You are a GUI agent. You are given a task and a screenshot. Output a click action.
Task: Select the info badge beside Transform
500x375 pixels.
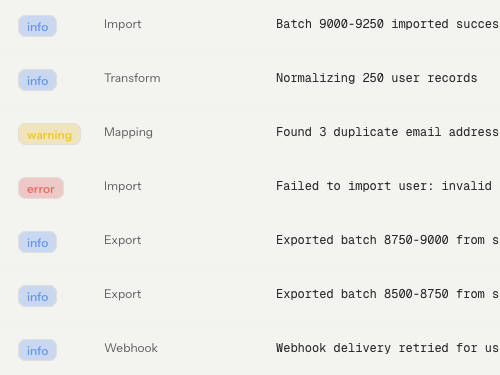pyautogui.click(x=37, y=80)
